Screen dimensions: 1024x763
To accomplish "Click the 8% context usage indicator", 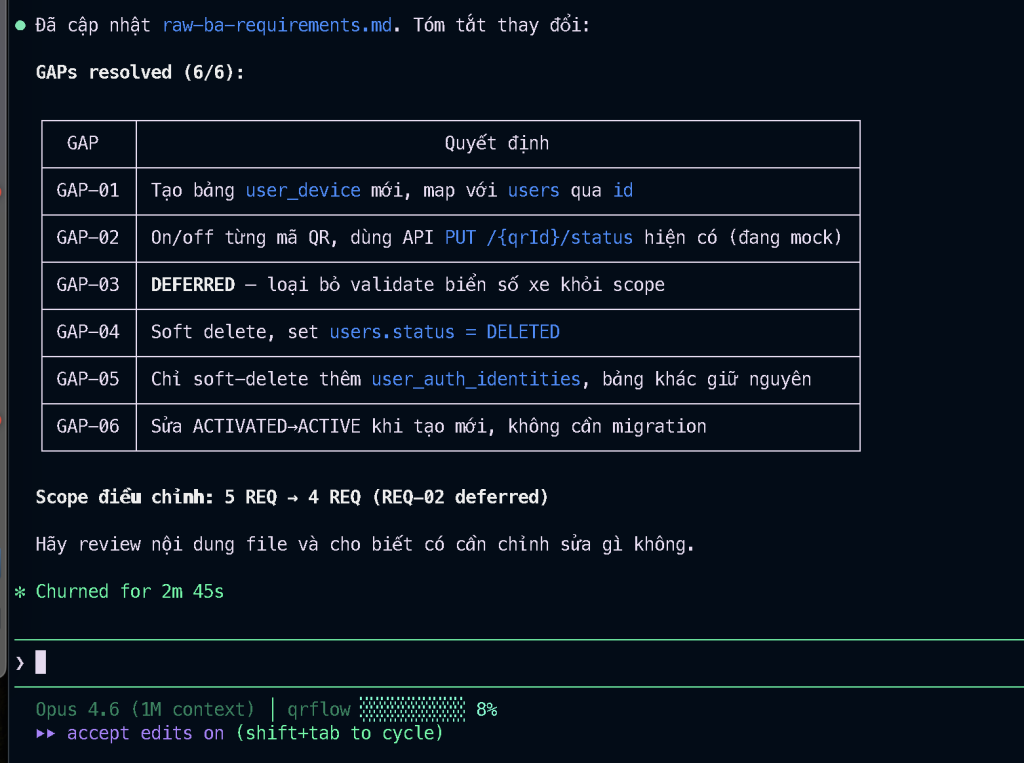I will 486,710.
